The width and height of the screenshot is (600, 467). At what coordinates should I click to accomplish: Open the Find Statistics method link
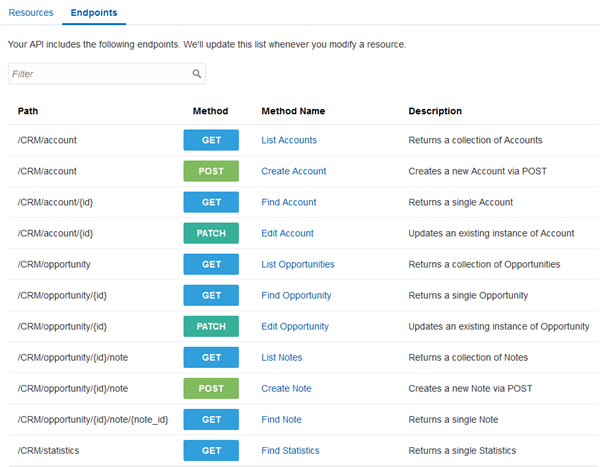click(x=290, y=450)
